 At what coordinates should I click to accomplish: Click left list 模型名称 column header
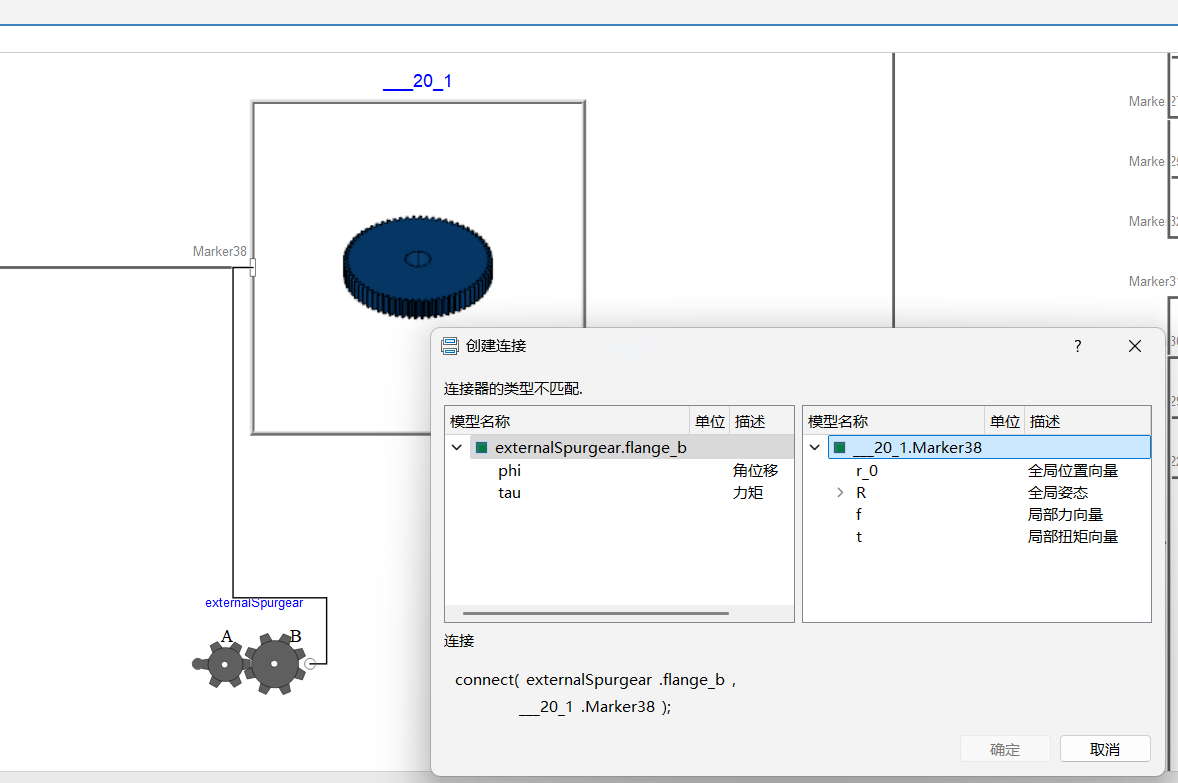pos(567,422)
